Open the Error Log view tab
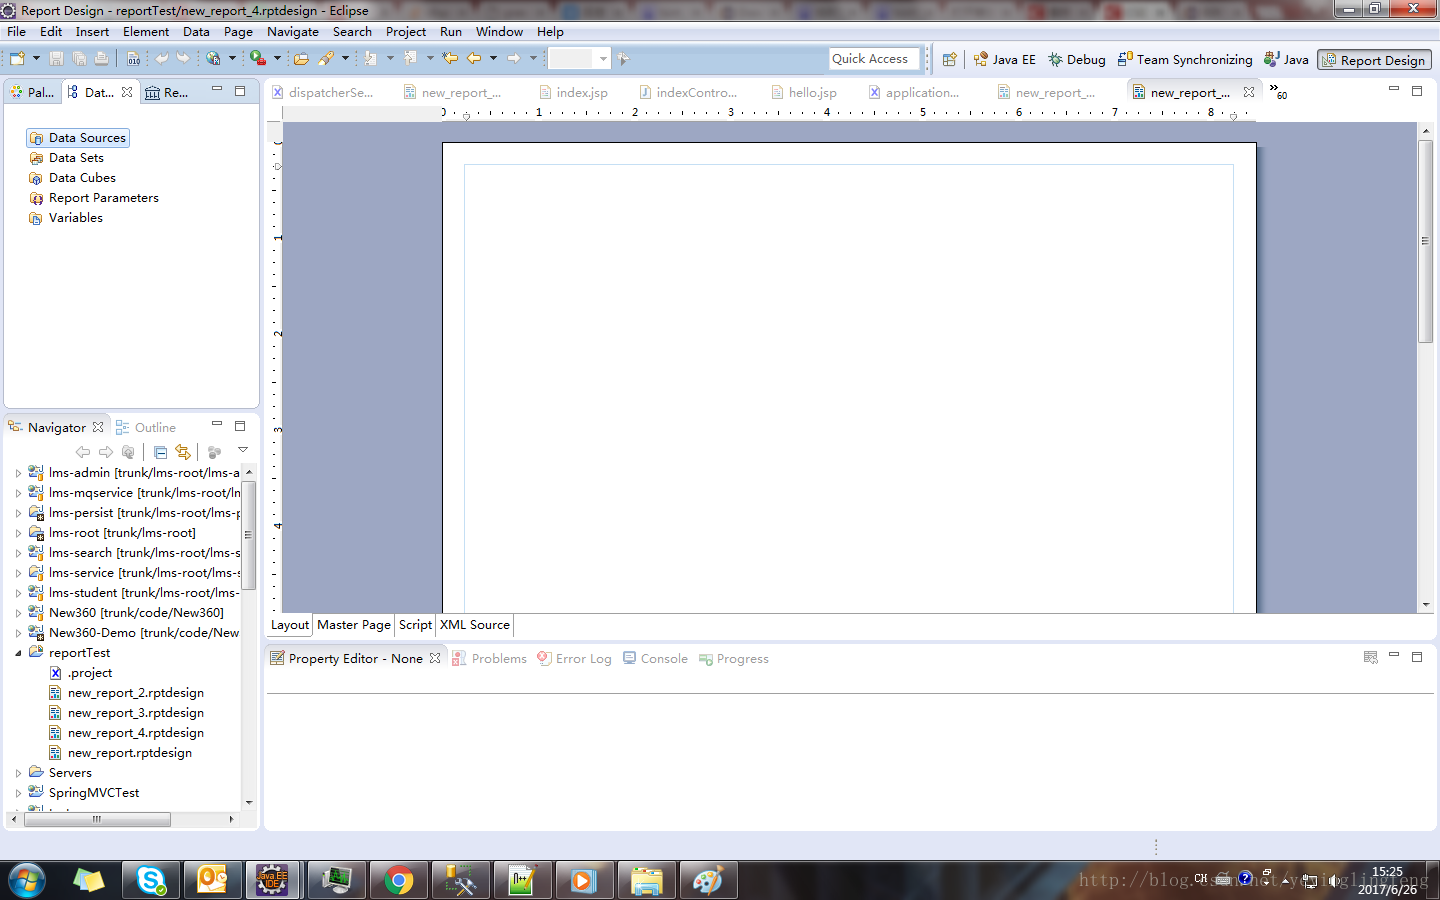The height and width of the screenshot is (900, 1440). point(574,659)
